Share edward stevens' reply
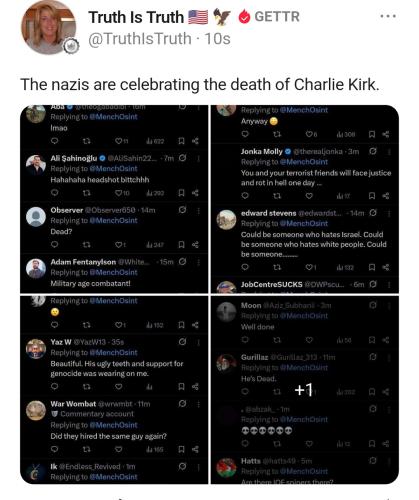 386,267
